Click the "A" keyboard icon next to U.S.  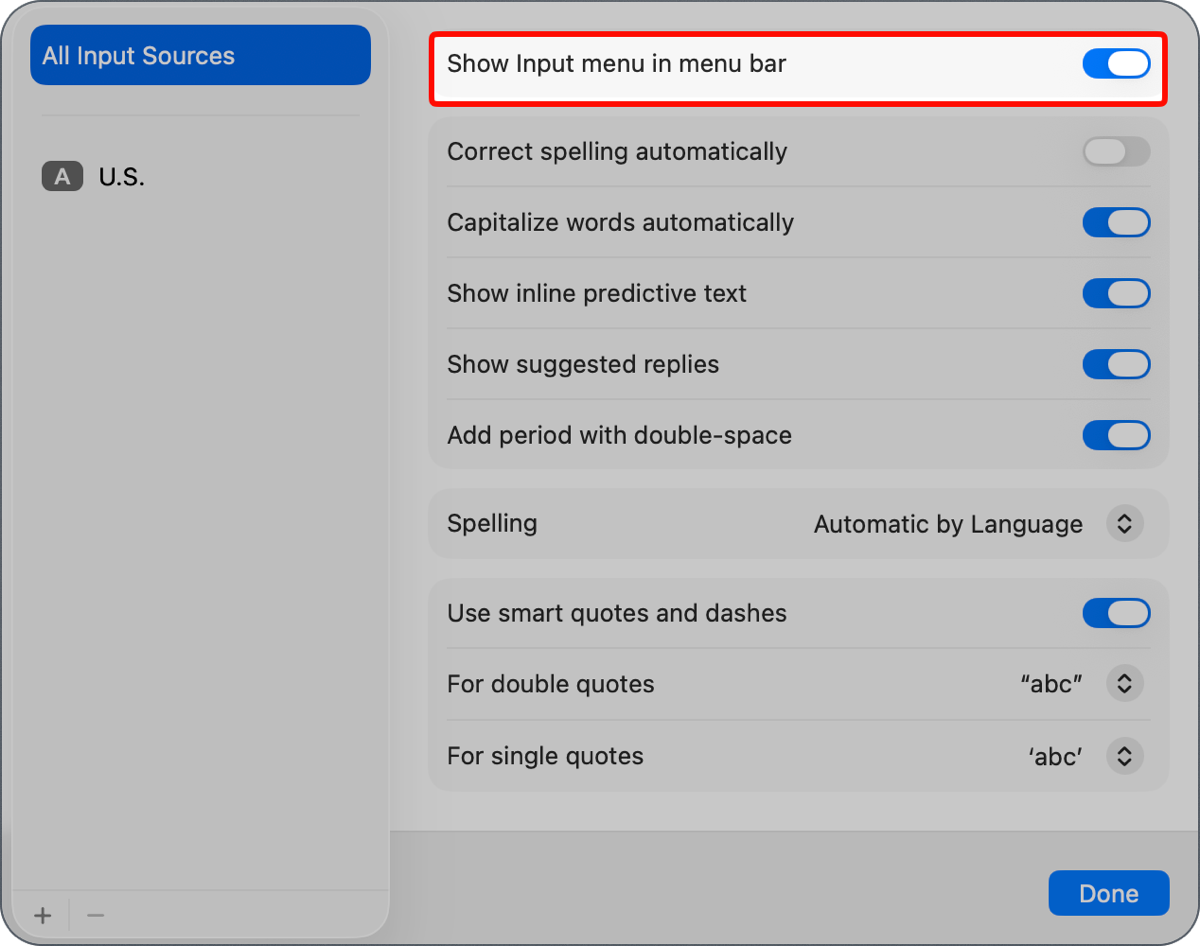pyautogui.click(x=62, y=176)
